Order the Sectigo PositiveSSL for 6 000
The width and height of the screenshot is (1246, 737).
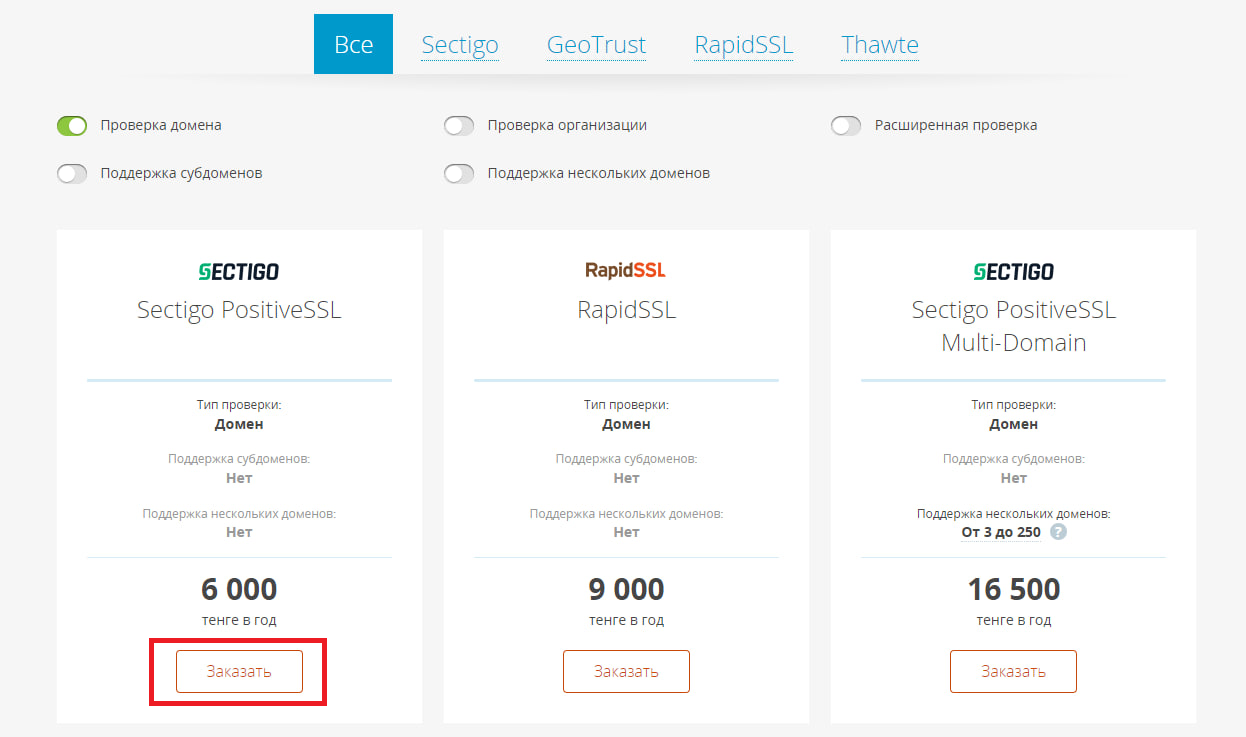click(x=239, y=671)
